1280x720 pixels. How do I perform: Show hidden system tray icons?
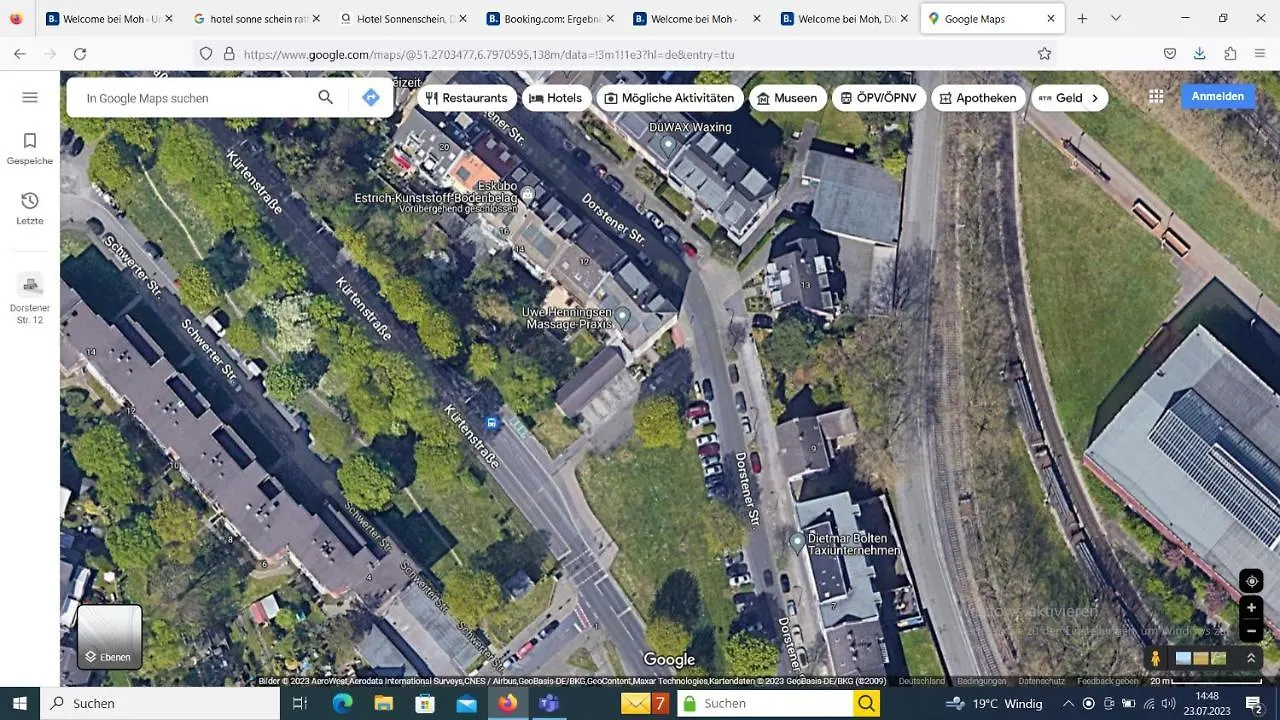1068,703
